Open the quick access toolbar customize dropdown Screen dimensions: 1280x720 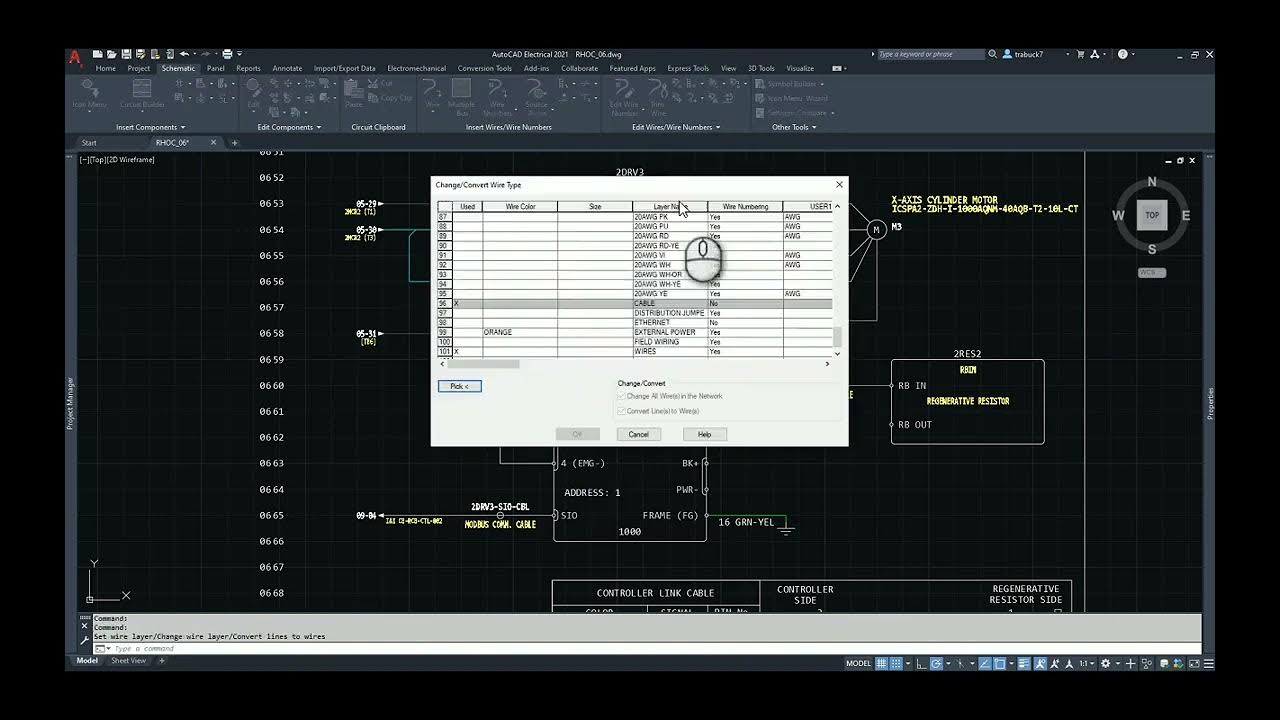point(240,54)
